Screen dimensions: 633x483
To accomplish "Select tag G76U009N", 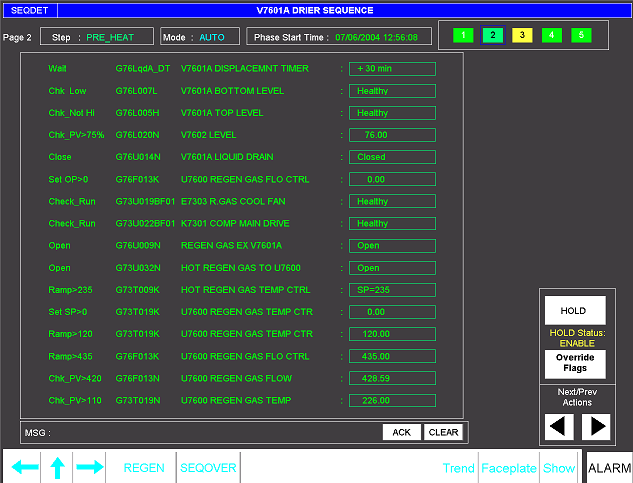I will (138, 246).
